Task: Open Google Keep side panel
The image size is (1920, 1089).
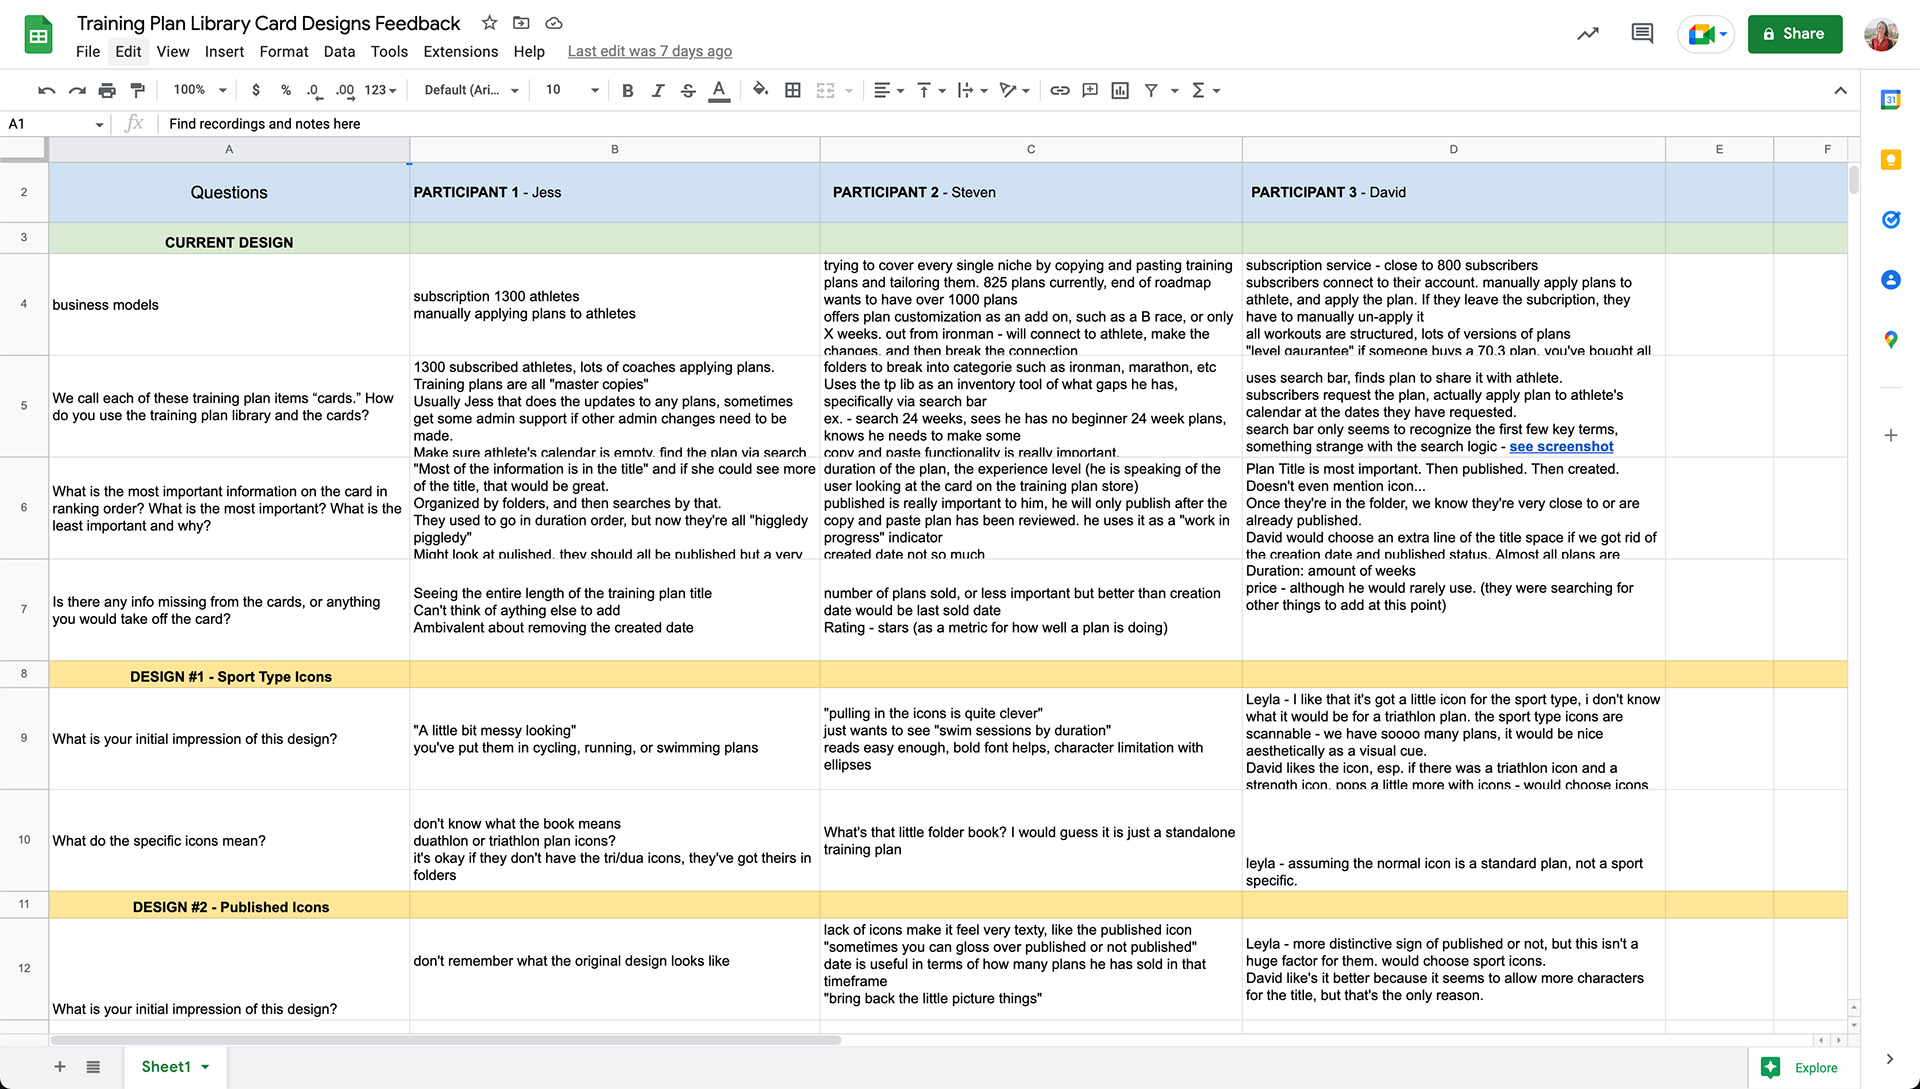Action: (x=1890, y=160)
